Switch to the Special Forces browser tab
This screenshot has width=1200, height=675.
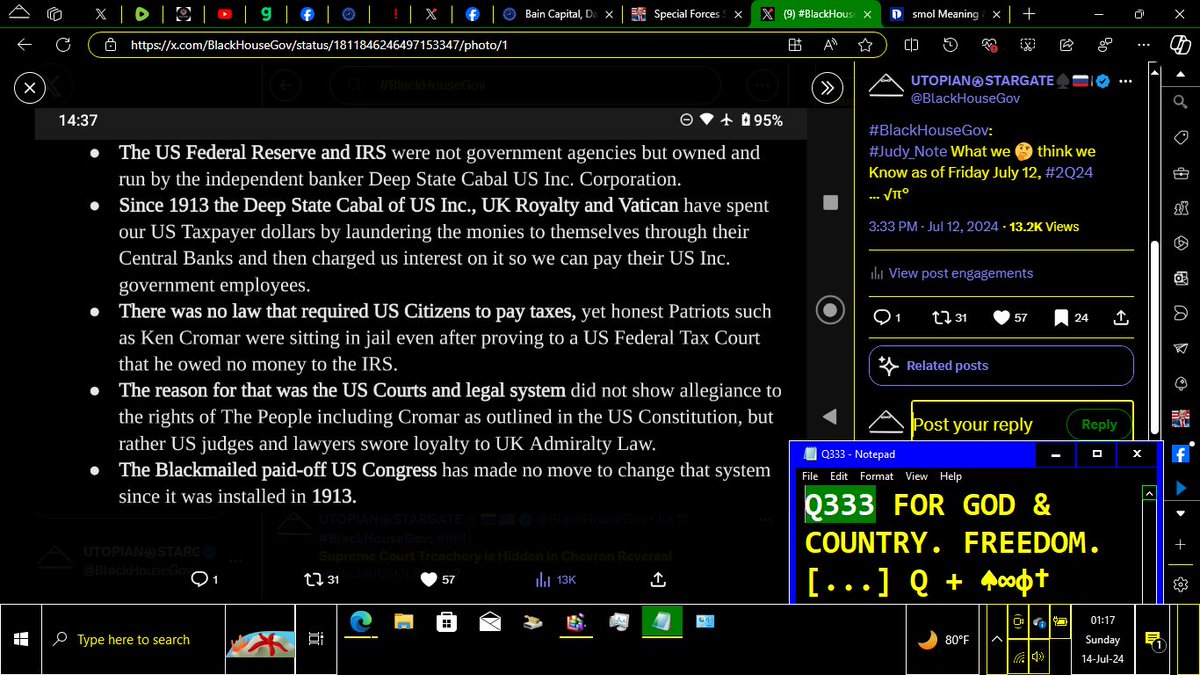(x=685, y=14)
